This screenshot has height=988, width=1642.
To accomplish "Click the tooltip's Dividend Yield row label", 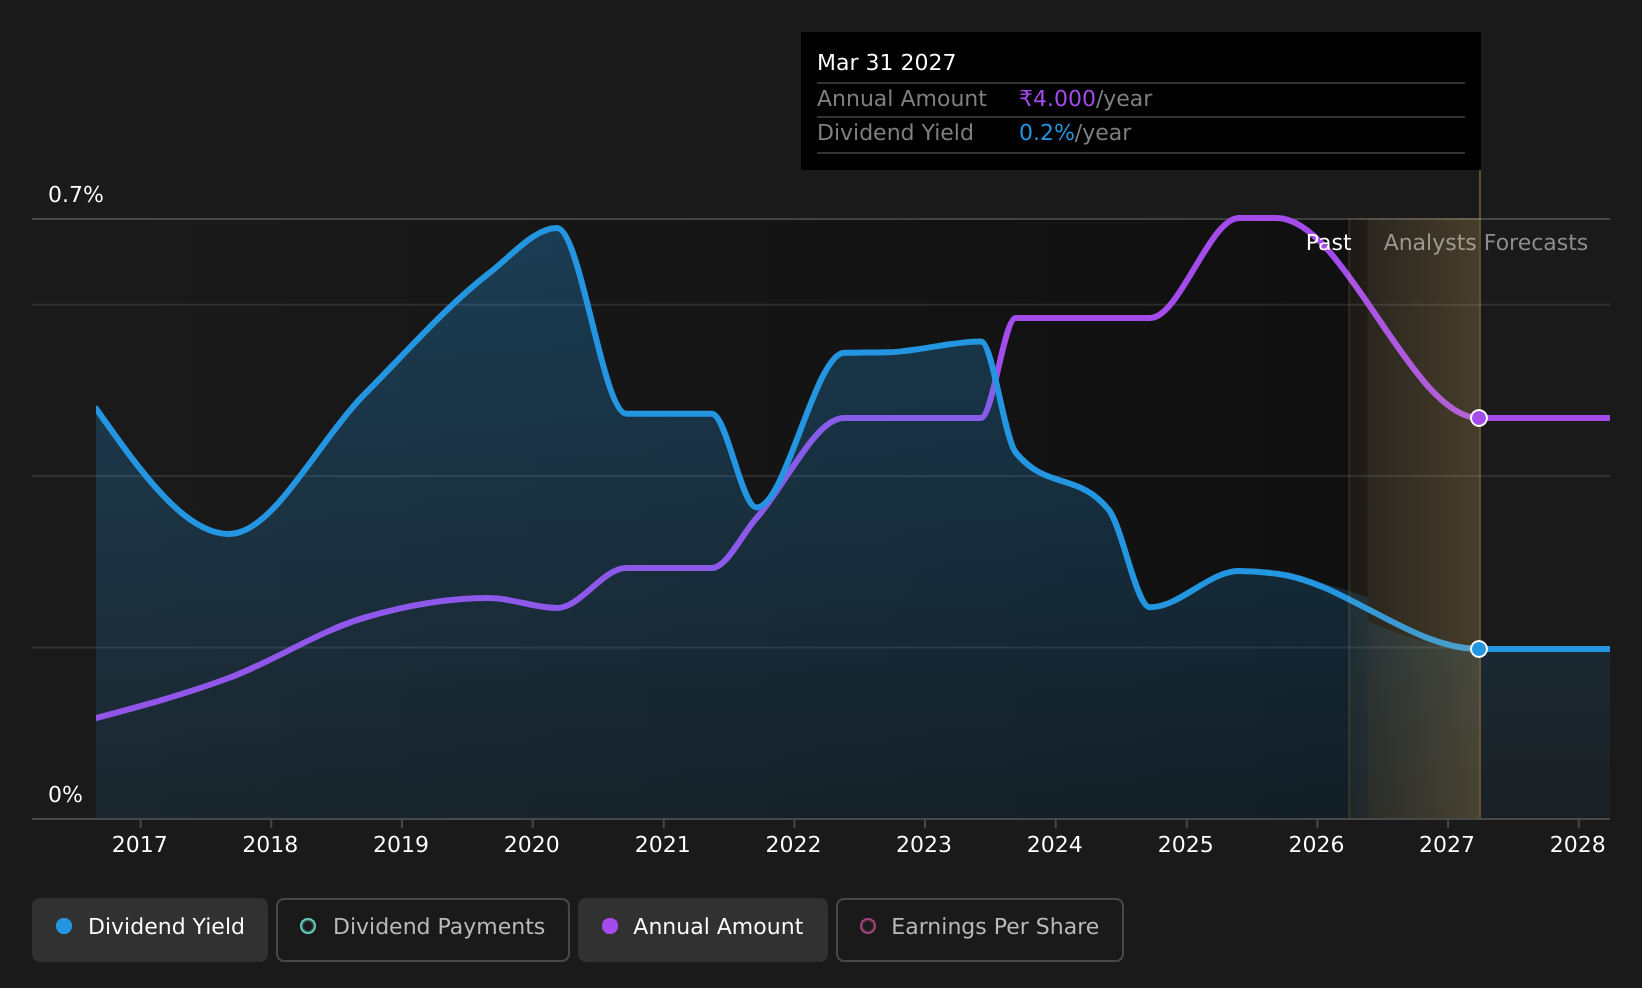I will click(x=895, y=133).
